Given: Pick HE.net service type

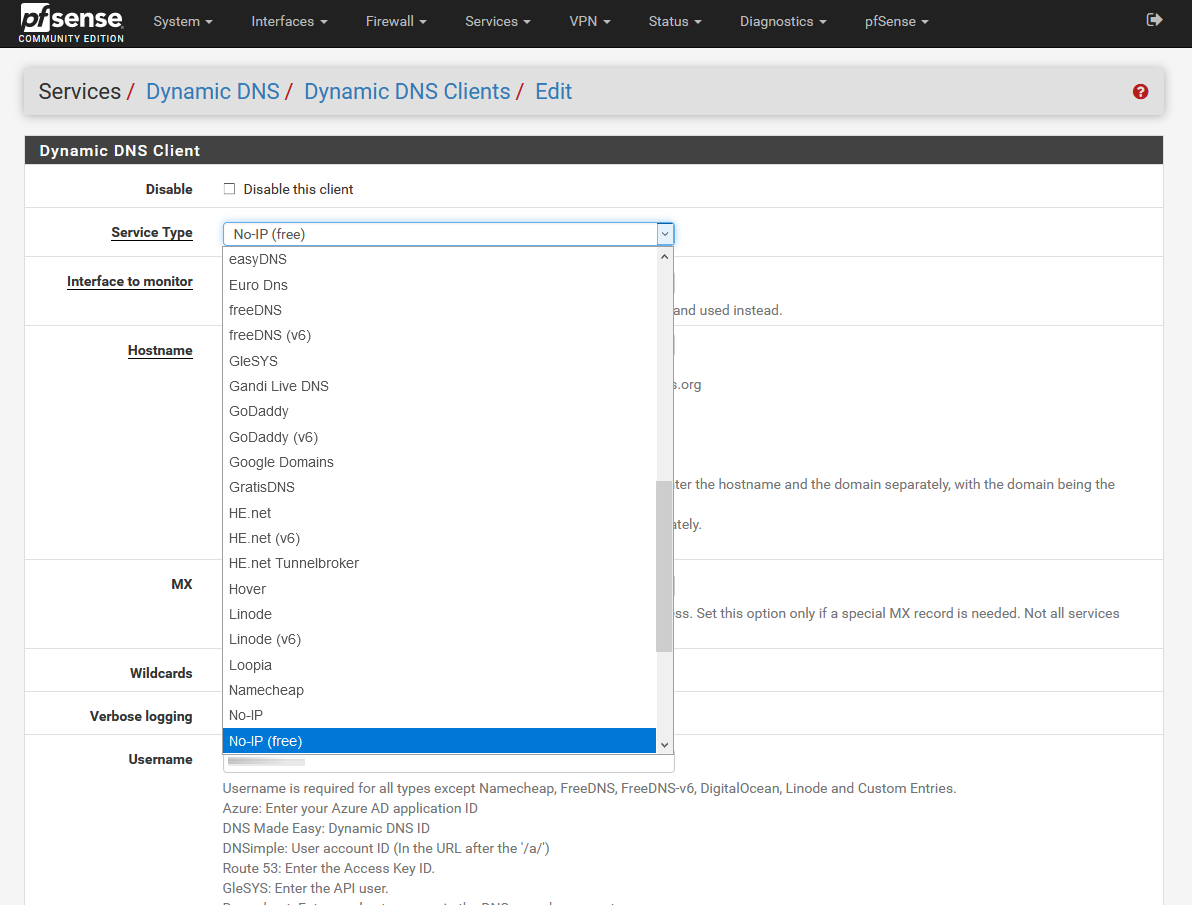Looking at the screenshot, I should click(439, 513).
